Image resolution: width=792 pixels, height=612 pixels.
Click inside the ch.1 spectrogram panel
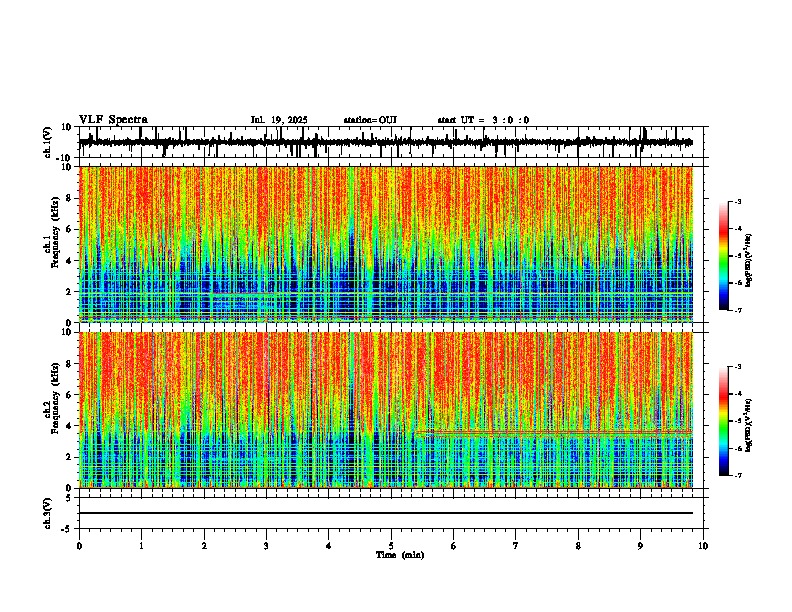coord(386,244)
